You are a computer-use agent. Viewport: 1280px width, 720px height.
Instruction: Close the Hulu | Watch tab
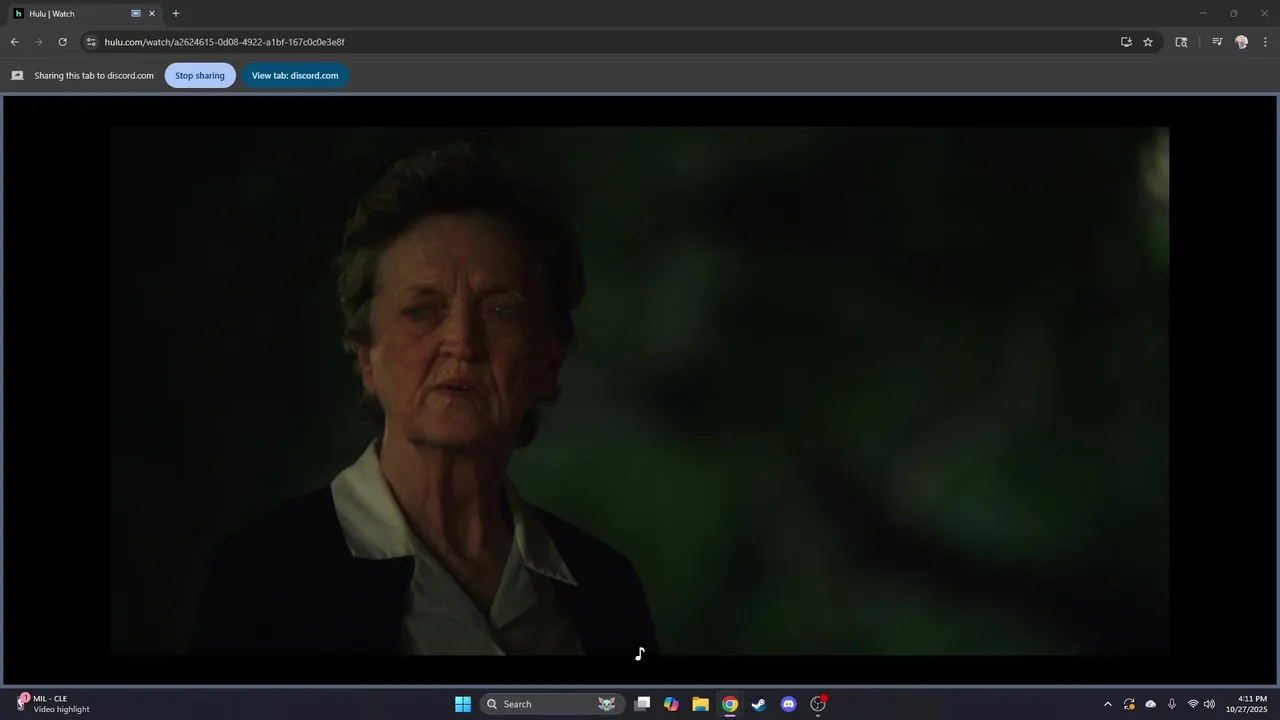point(152,14)
